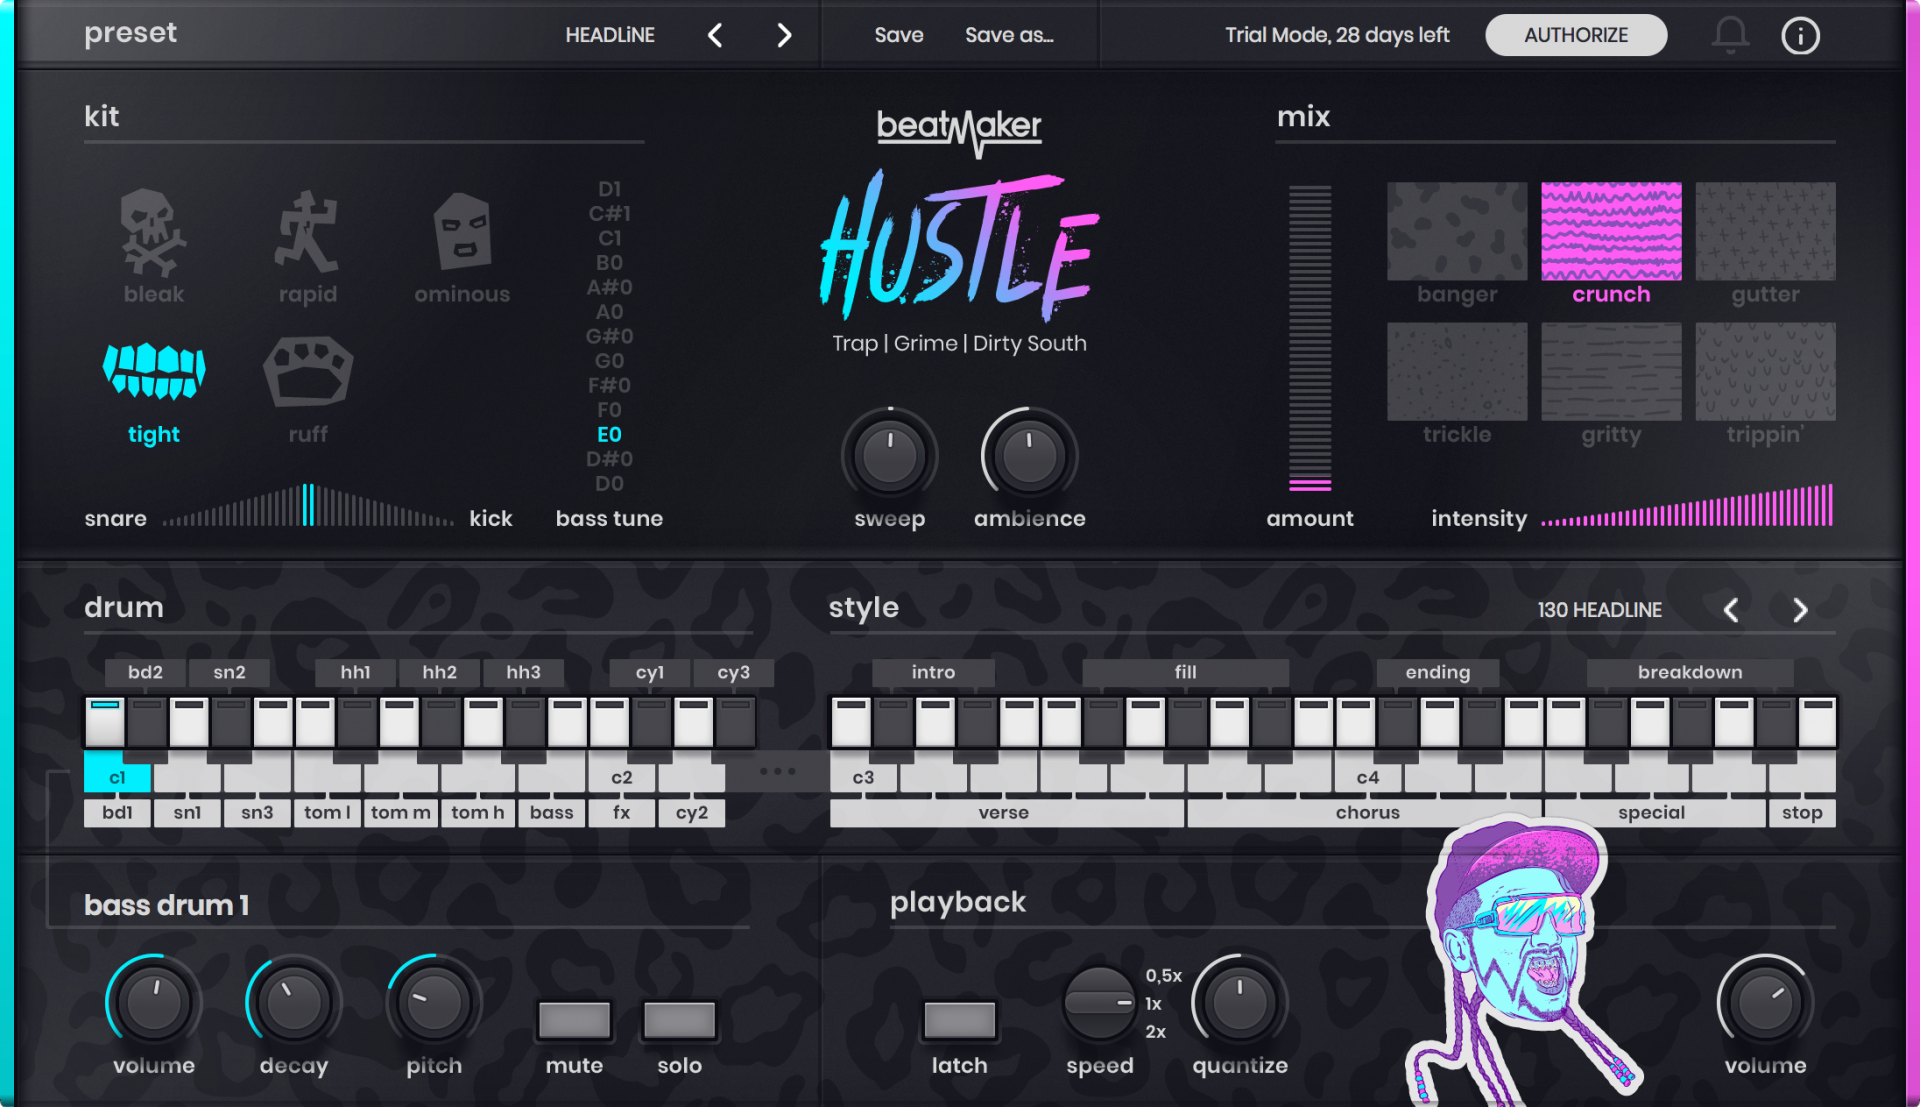Switch to next style after 130 HEADLINE
Viewport: 1920px width, 1107px height.
(1800, 610)
